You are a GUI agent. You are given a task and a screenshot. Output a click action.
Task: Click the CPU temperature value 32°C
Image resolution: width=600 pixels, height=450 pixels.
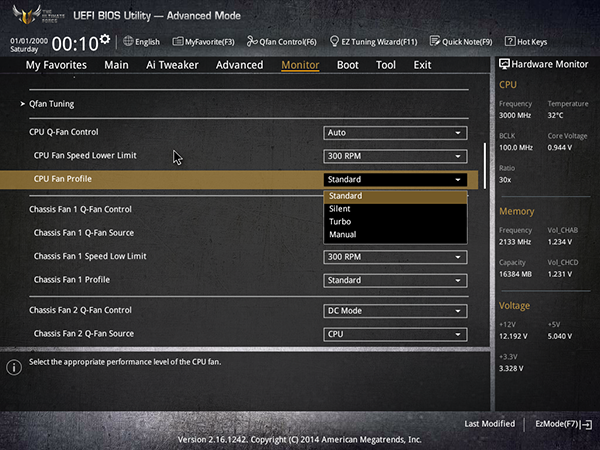pos(555,115)
